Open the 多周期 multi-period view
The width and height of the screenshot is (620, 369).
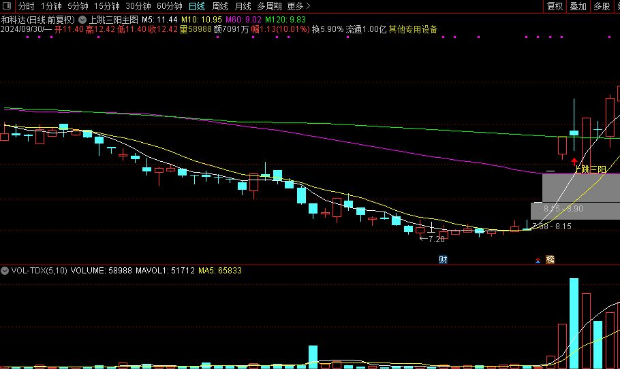[269, 6]
